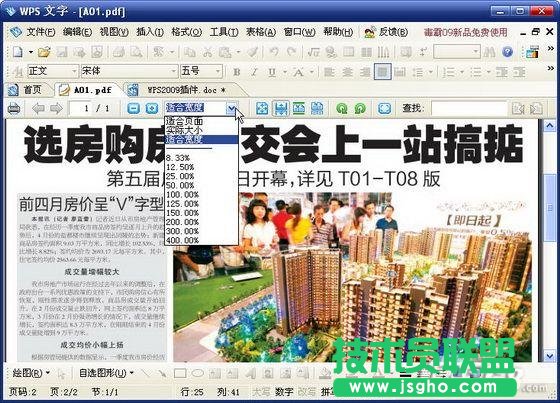Open the 工具 menu

[x=224, y=32]
